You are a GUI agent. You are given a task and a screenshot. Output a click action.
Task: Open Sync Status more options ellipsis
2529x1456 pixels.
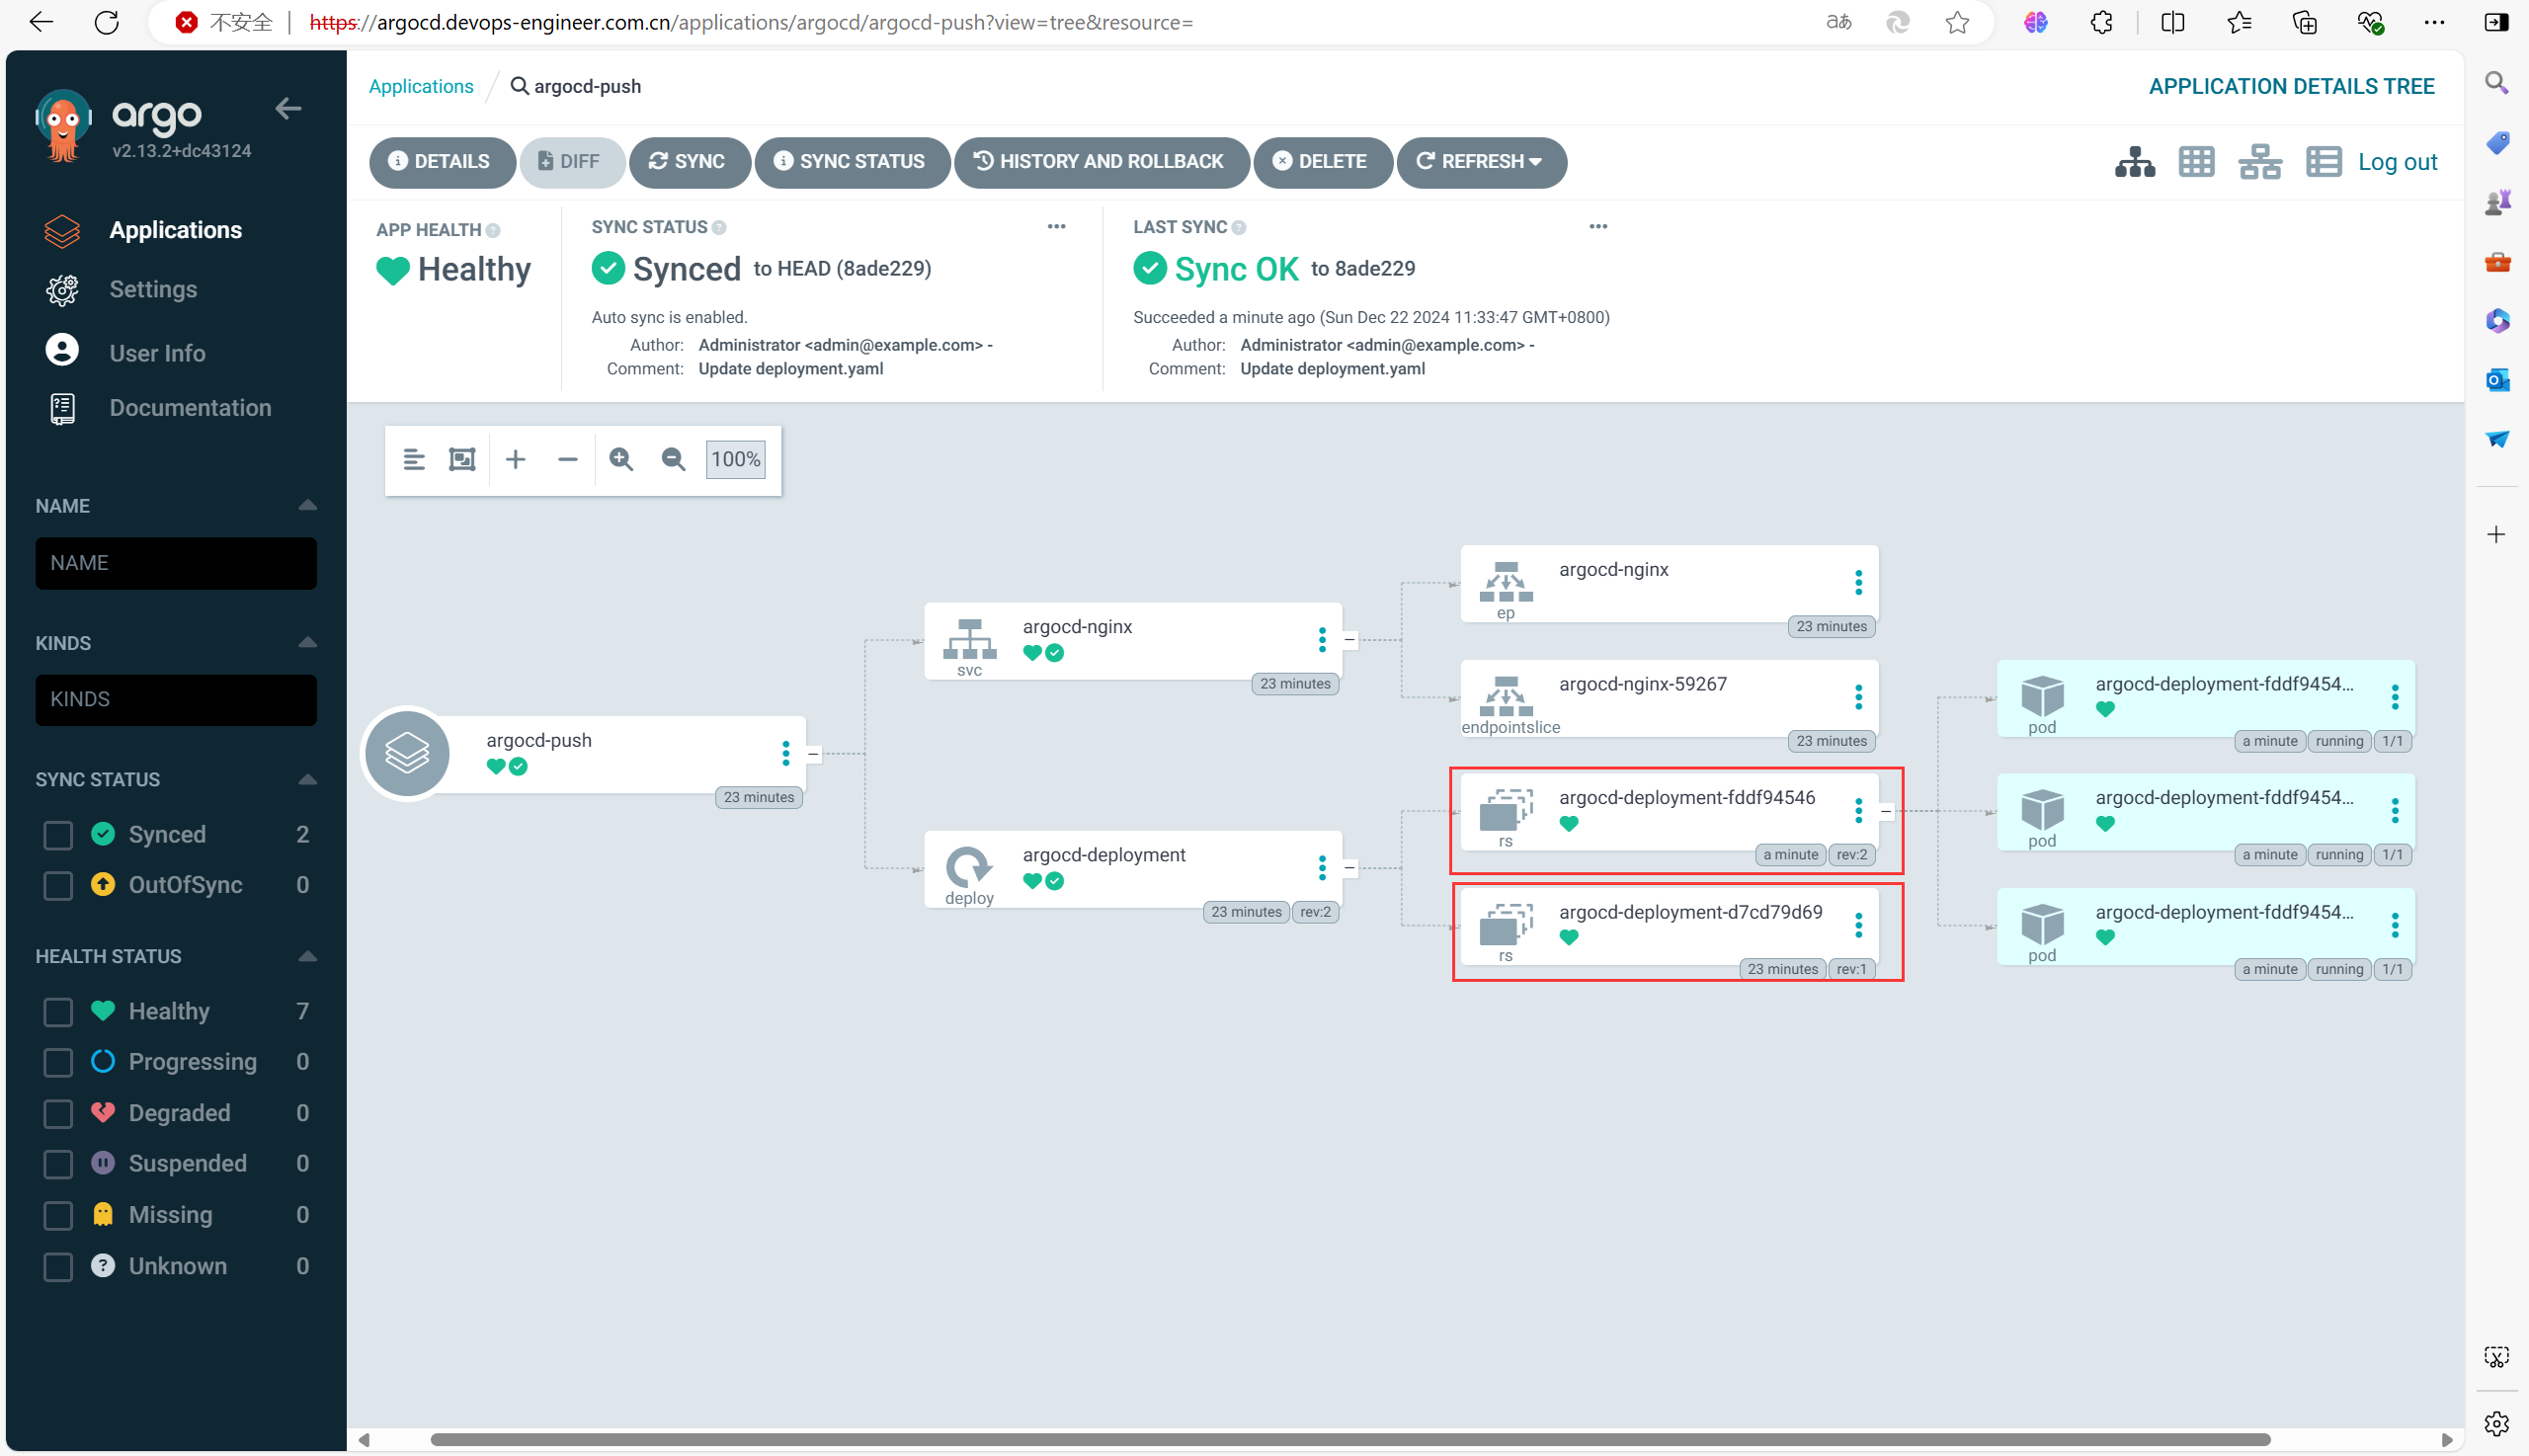click(1056, 227)
